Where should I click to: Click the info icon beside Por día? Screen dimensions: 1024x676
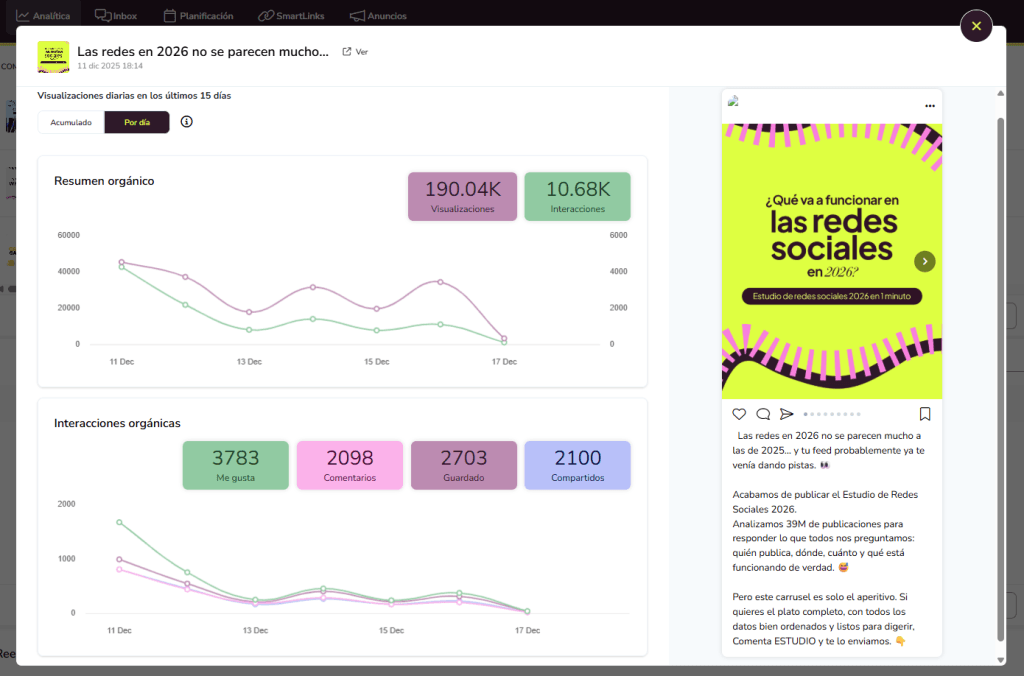pyautogui.click(x=186, y=122)
